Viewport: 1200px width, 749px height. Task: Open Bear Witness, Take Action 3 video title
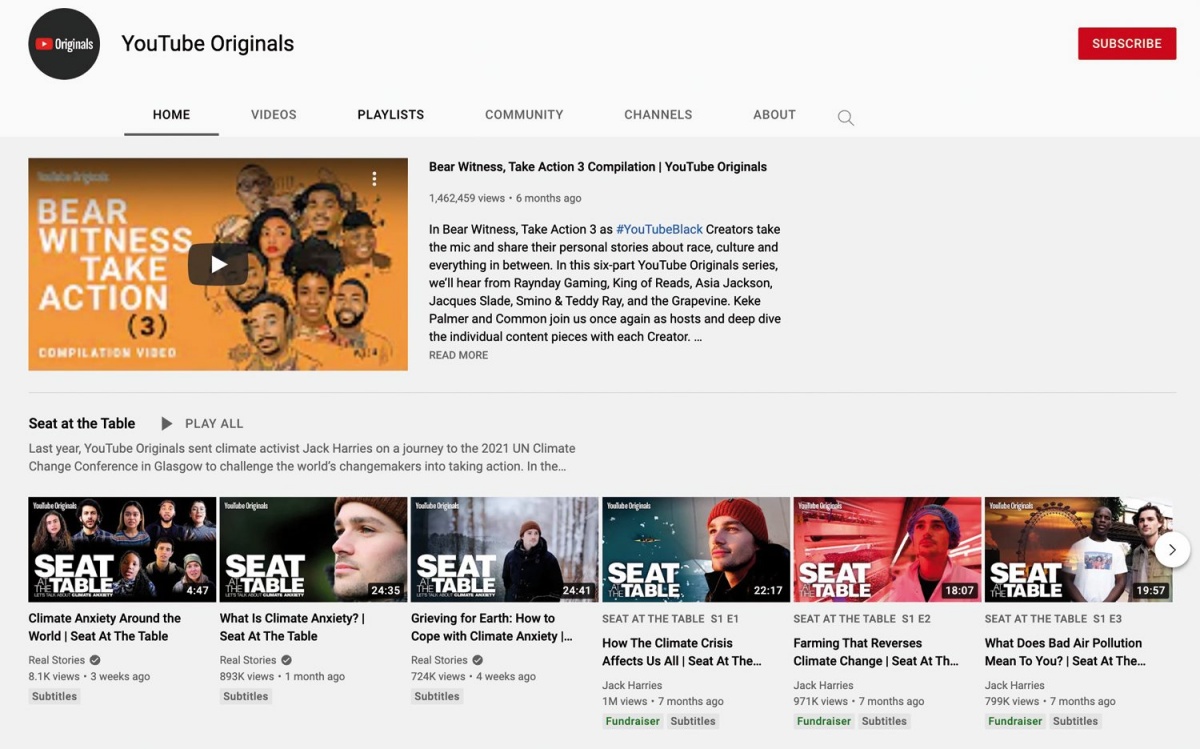598,167
